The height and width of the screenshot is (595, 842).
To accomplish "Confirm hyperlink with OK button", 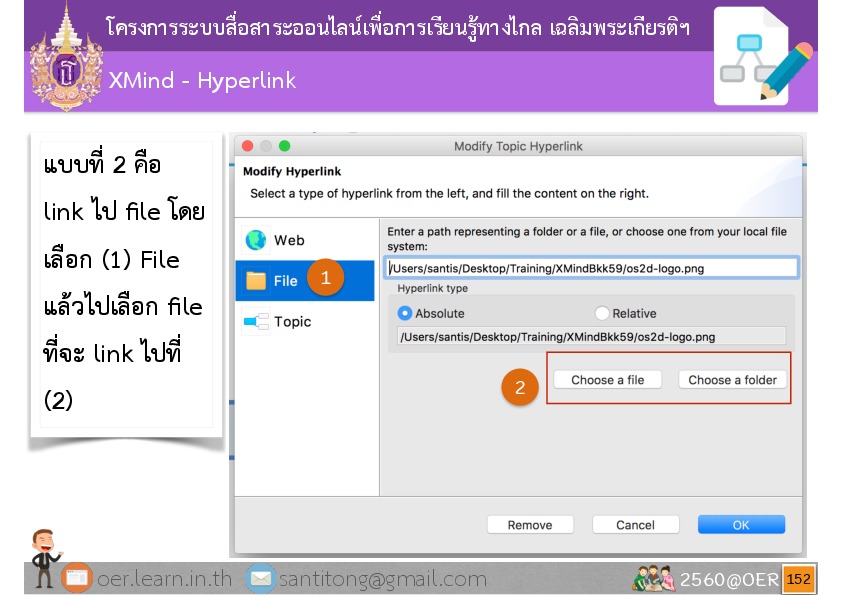I will pos(741,525).
